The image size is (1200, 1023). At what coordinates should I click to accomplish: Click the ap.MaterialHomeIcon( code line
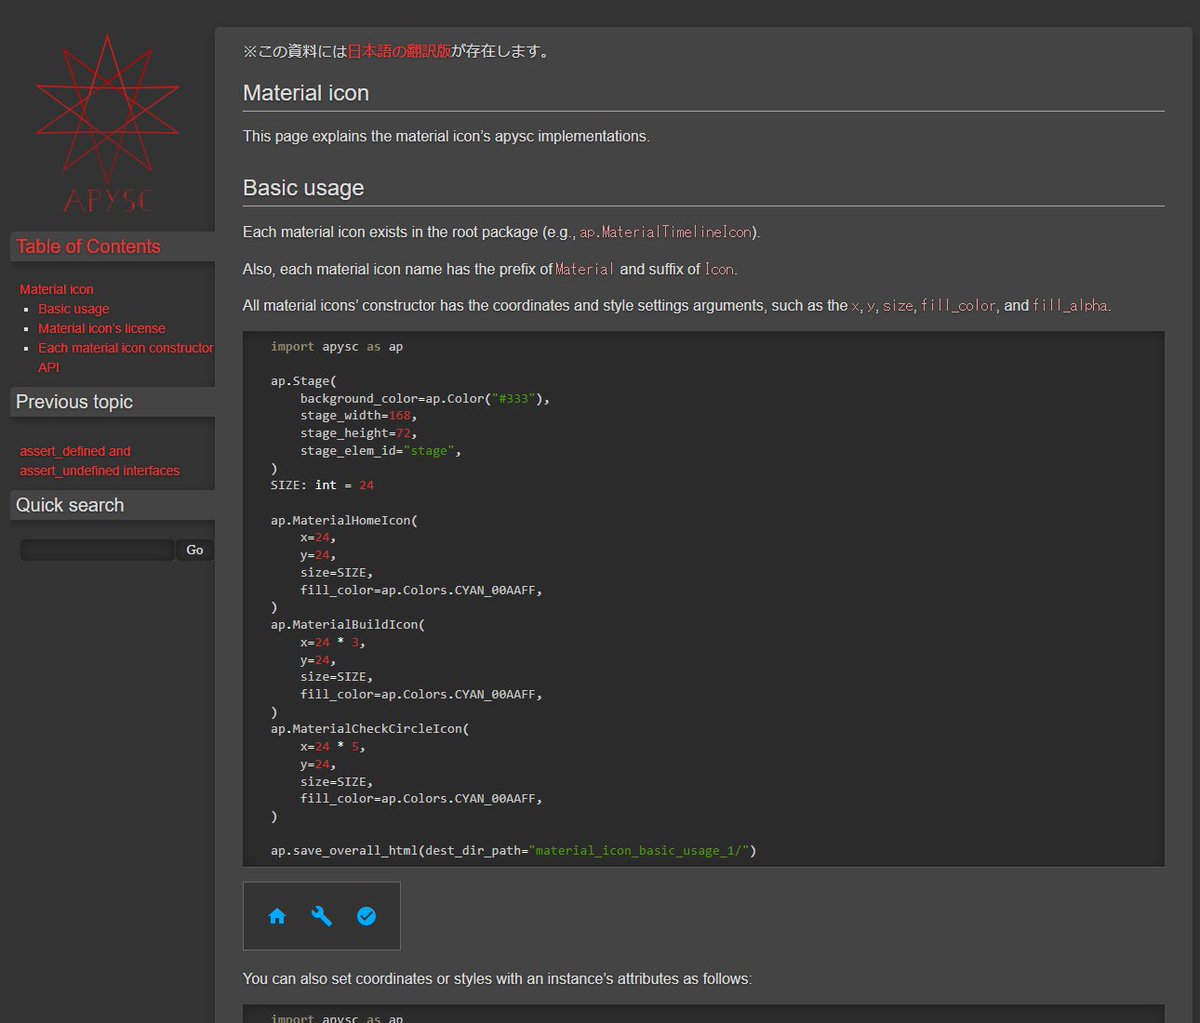[x=344, y=520]
